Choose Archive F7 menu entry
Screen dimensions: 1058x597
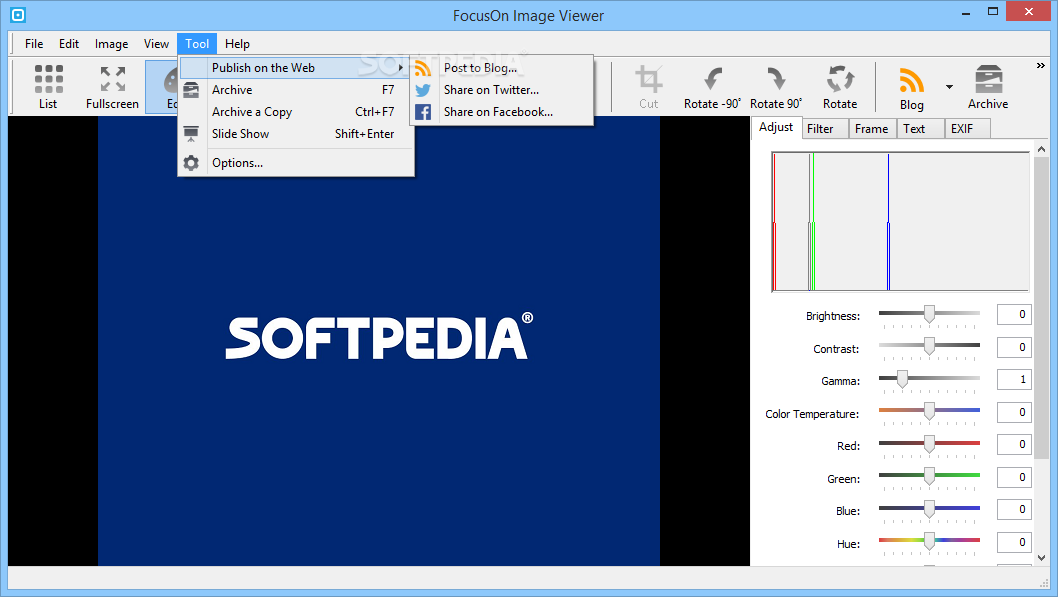296,90
